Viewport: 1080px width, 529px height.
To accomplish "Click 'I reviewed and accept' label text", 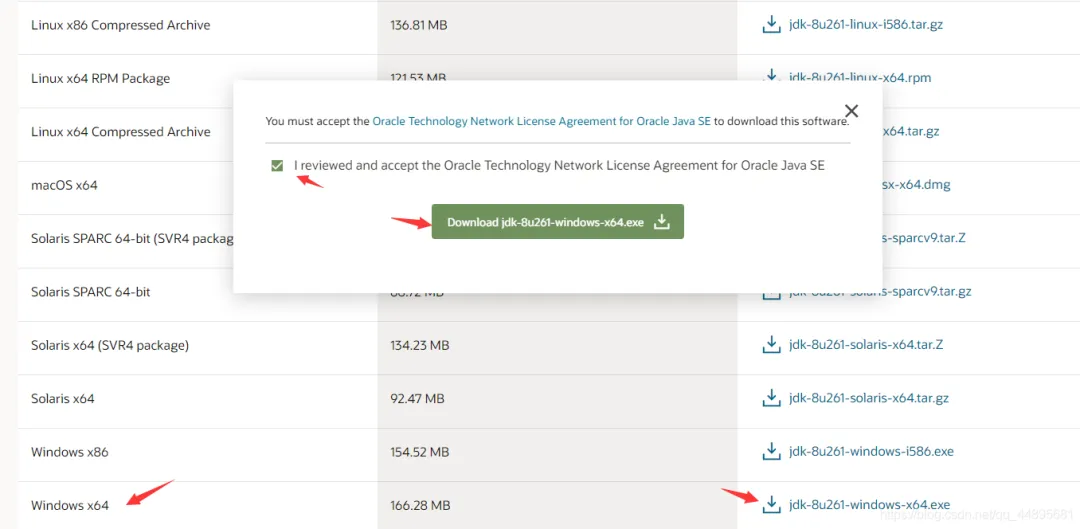I will (559, 166).
